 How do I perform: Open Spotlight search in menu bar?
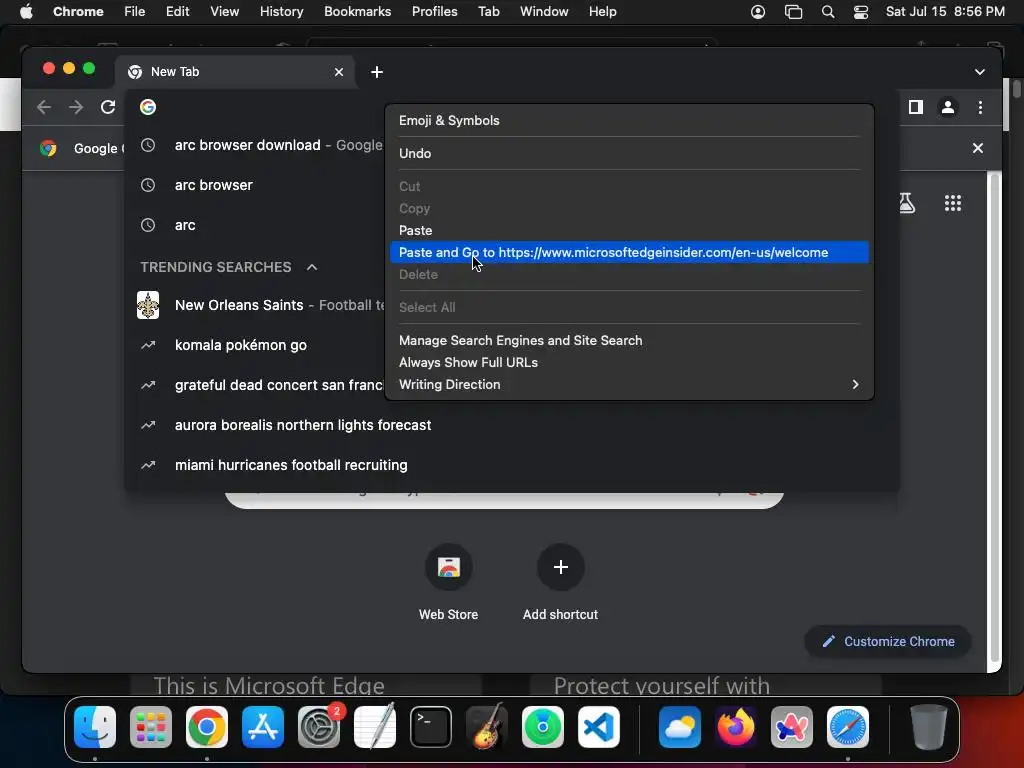tap(827, 12)
